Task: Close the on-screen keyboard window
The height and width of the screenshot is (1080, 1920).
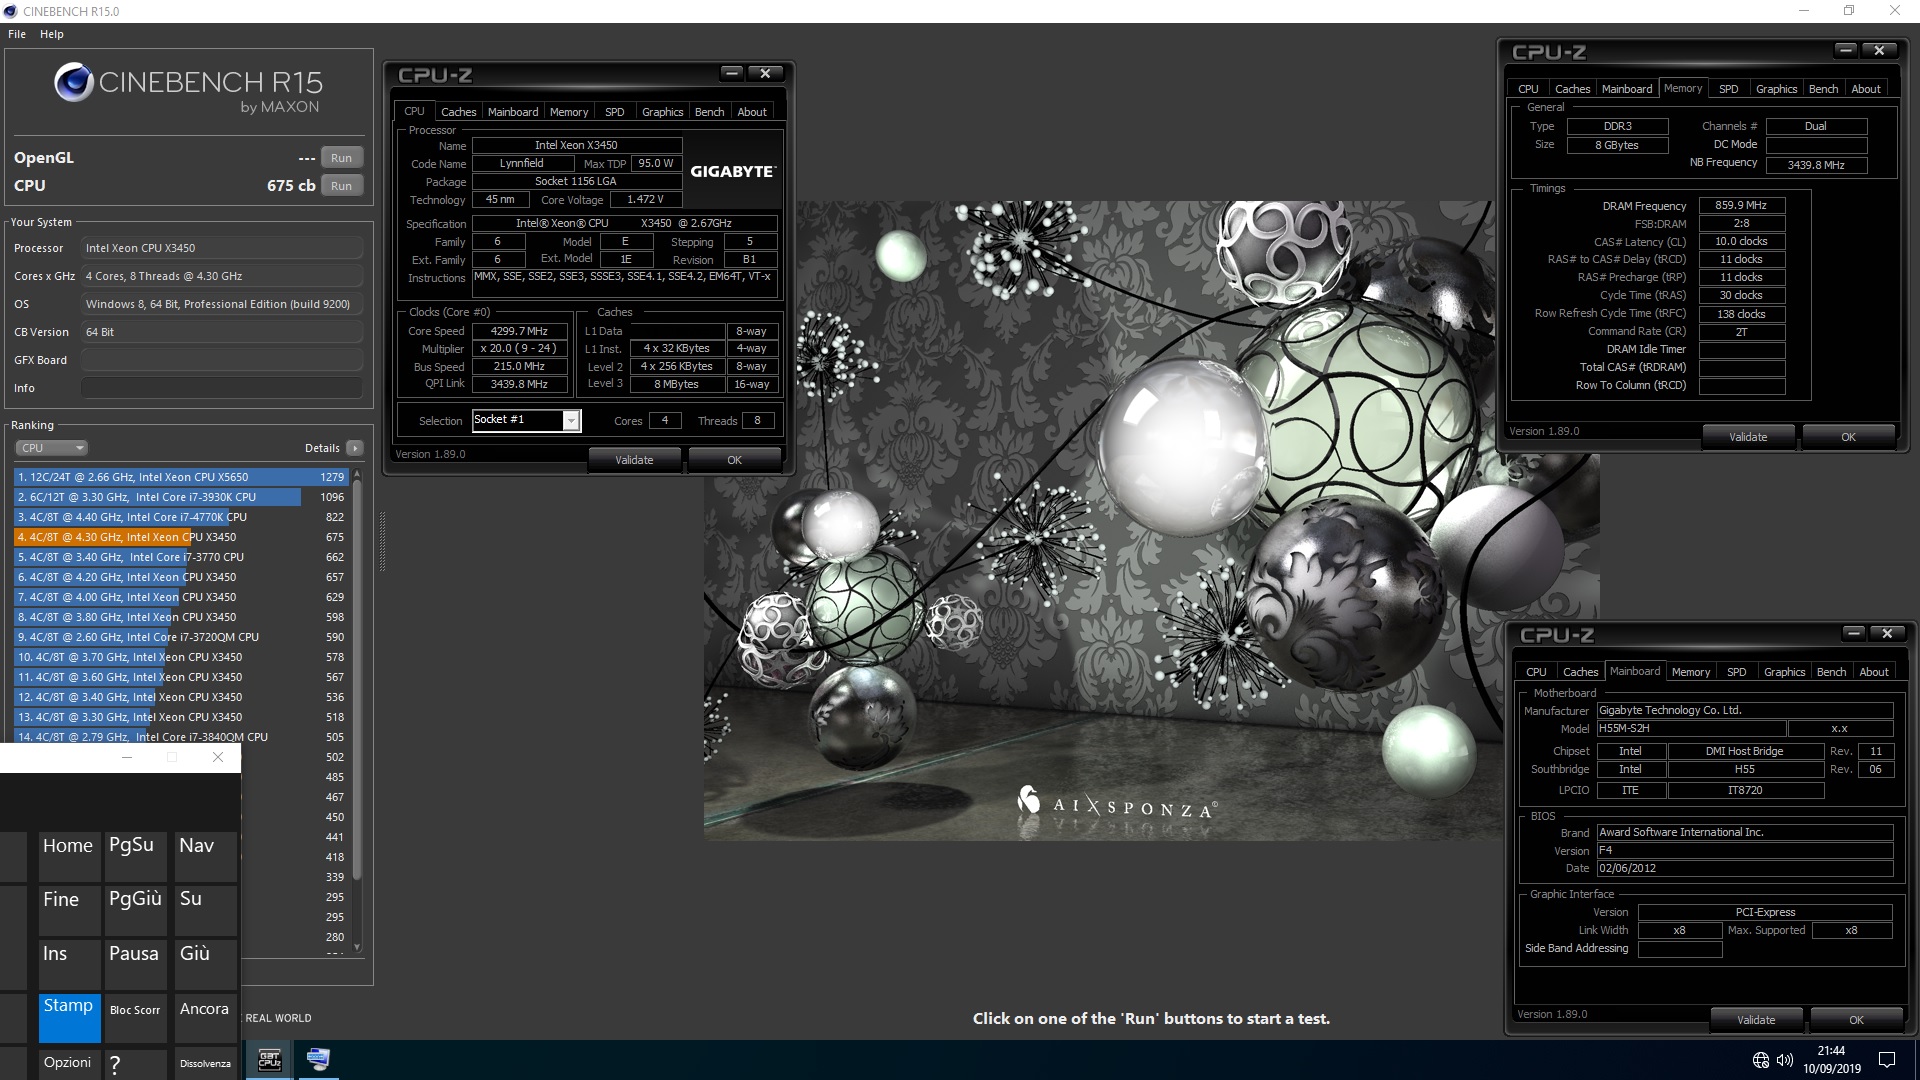Action: (x=218, y=757)
